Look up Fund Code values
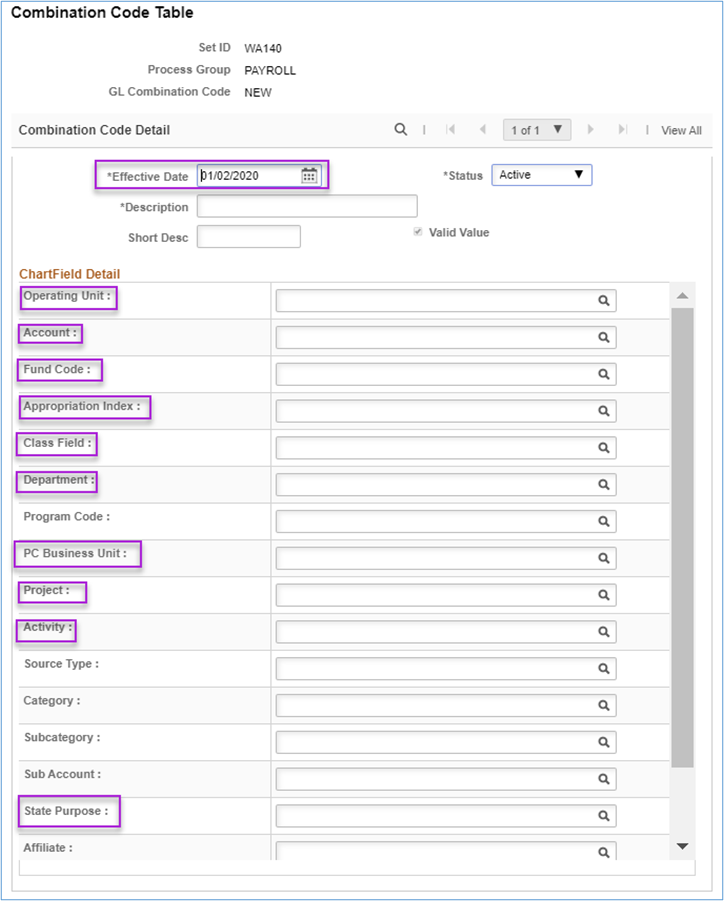This screenshot has height=901, width=724. 603,374
